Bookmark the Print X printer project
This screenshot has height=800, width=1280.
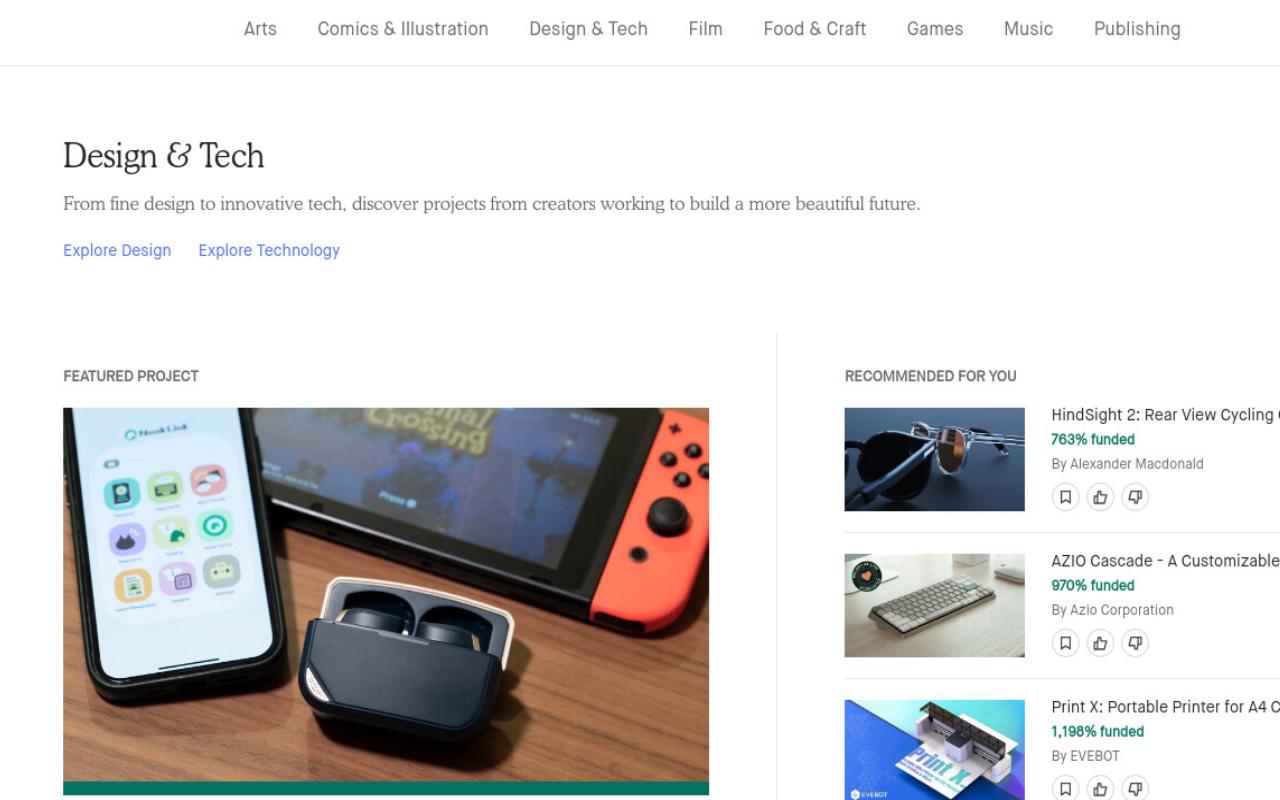pyautogui.click(x=1065, y=788)
